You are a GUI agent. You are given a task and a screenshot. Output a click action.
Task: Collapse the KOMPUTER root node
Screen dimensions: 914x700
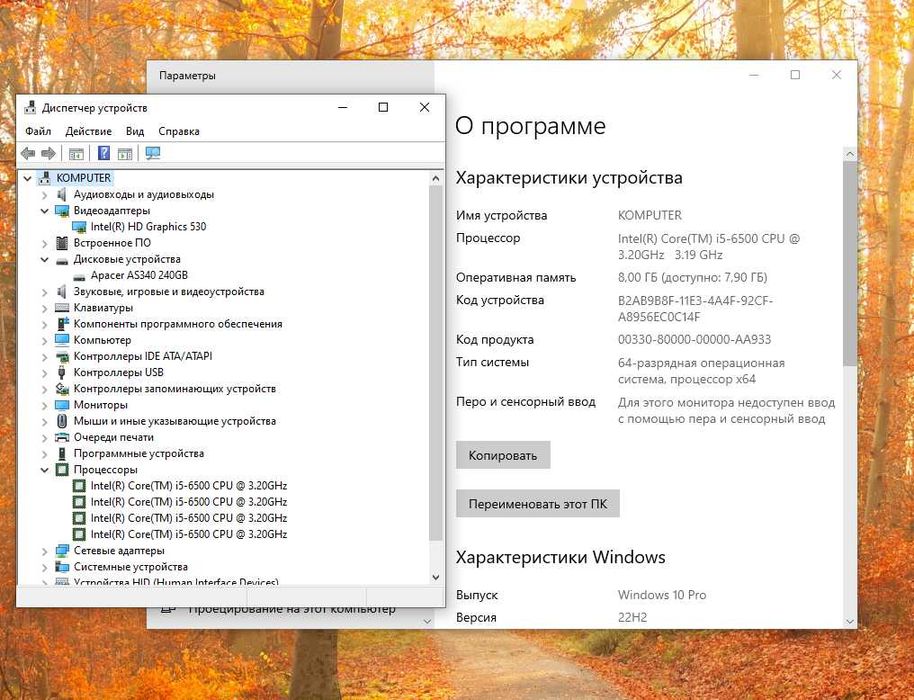(x=27, y=178)
